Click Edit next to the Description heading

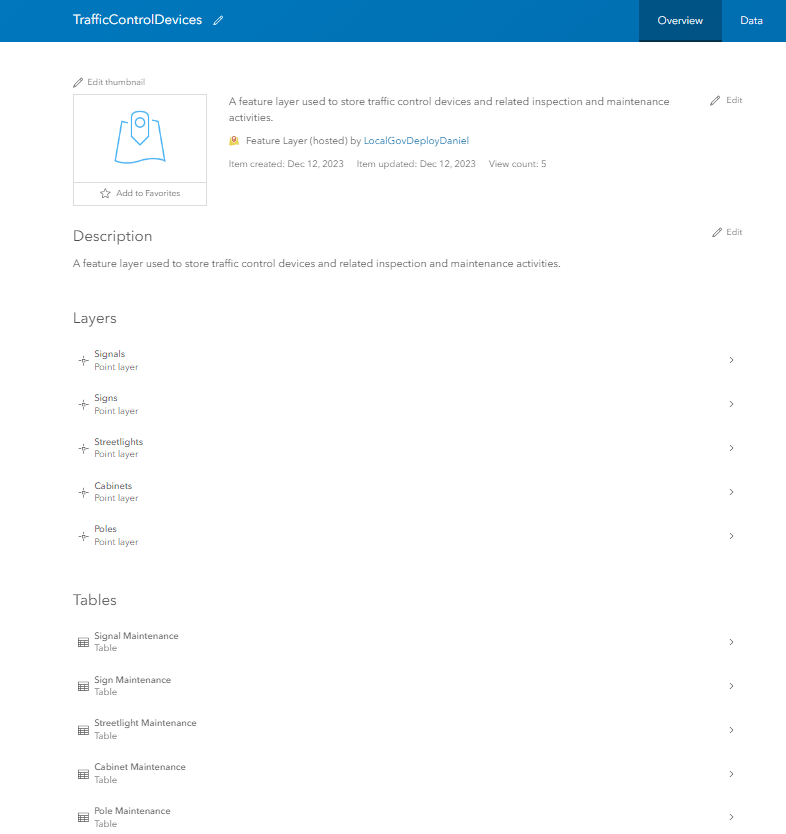(727, 232)
